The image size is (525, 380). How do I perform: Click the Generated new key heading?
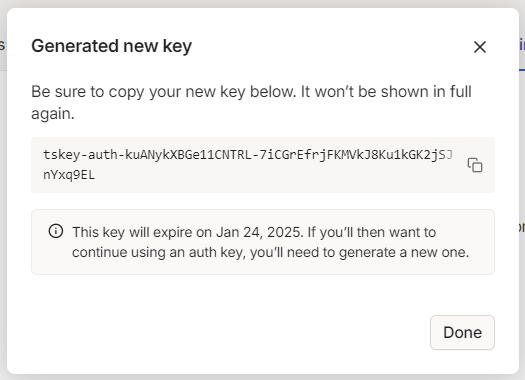(x=111, y=46)
